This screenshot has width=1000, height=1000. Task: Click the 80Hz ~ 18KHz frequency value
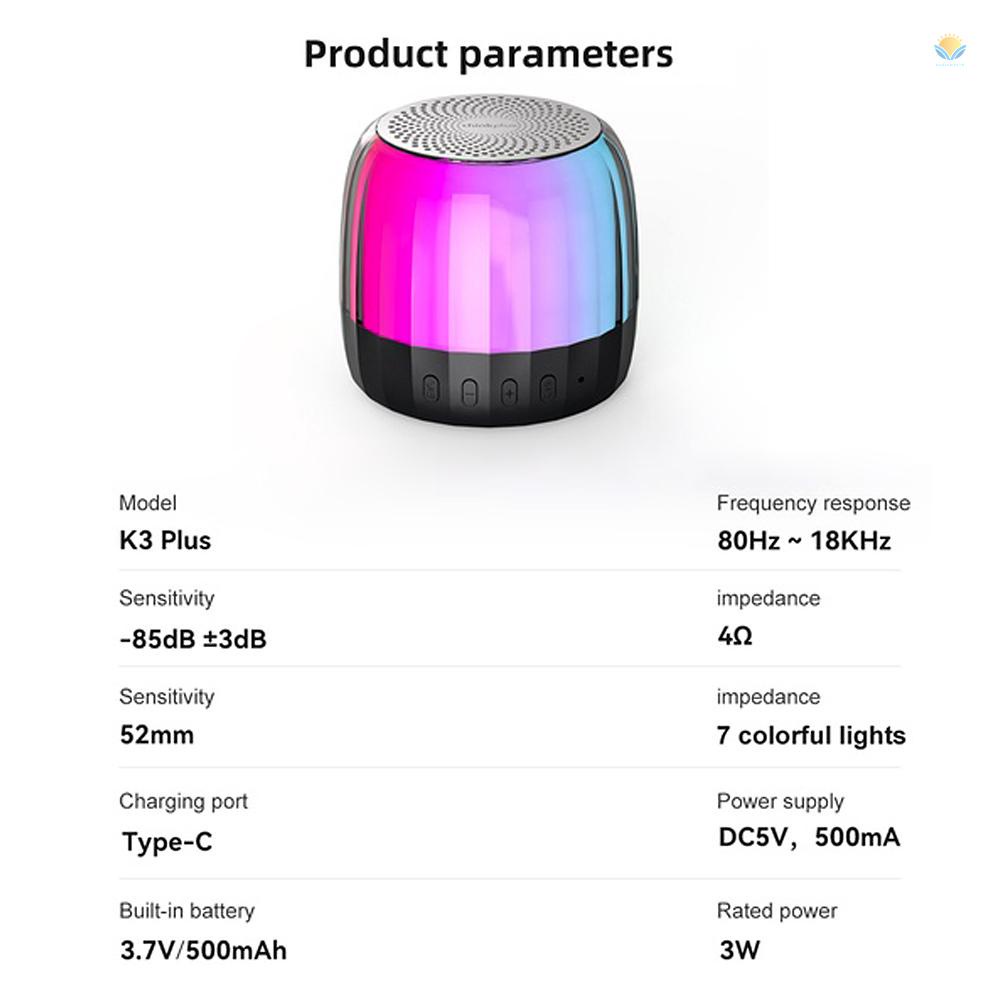pos(803,541)
